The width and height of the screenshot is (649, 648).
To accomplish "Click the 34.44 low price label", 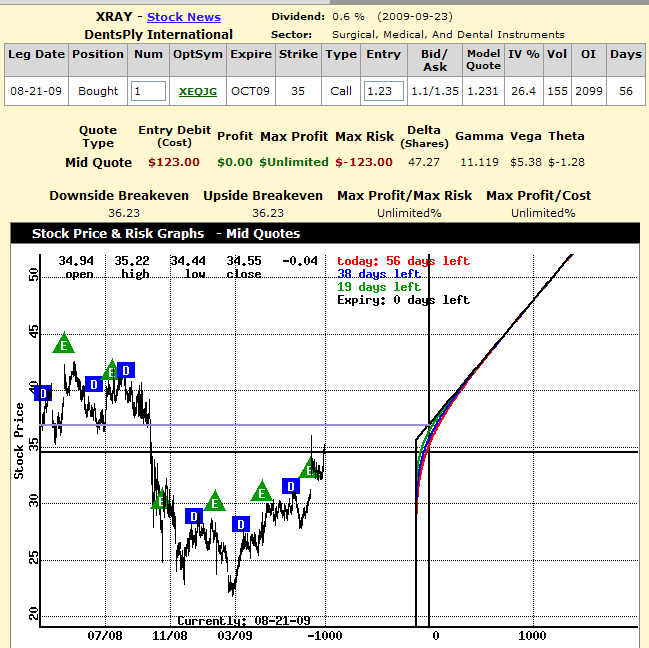I will point(188,261).
